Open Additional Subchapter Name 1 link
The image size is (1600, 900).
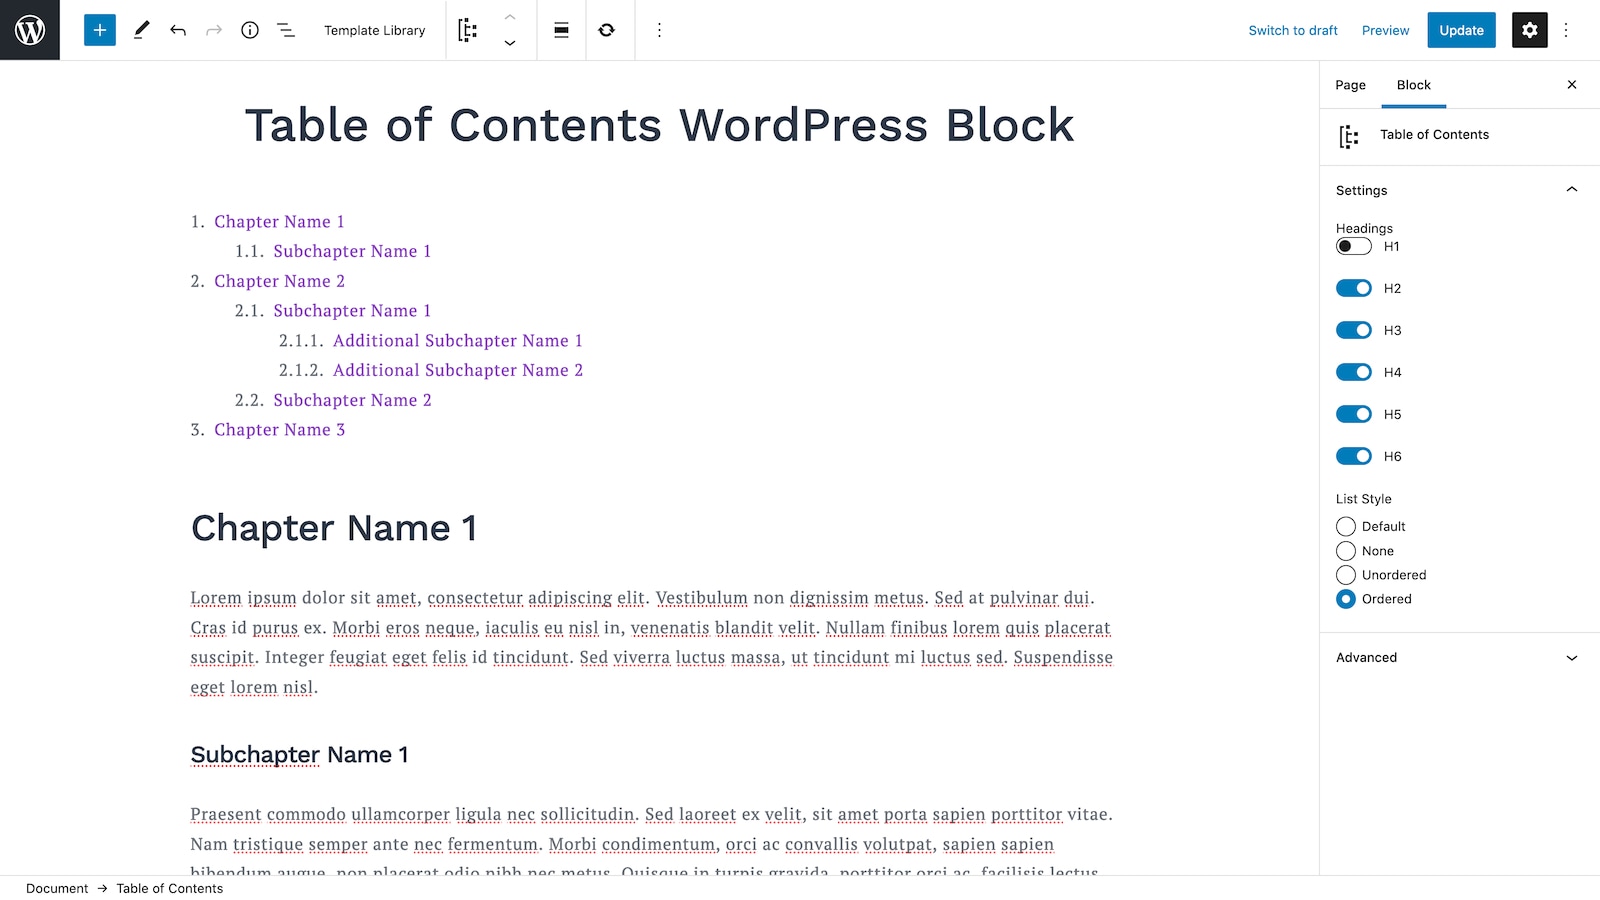click(x=457, y=341)
